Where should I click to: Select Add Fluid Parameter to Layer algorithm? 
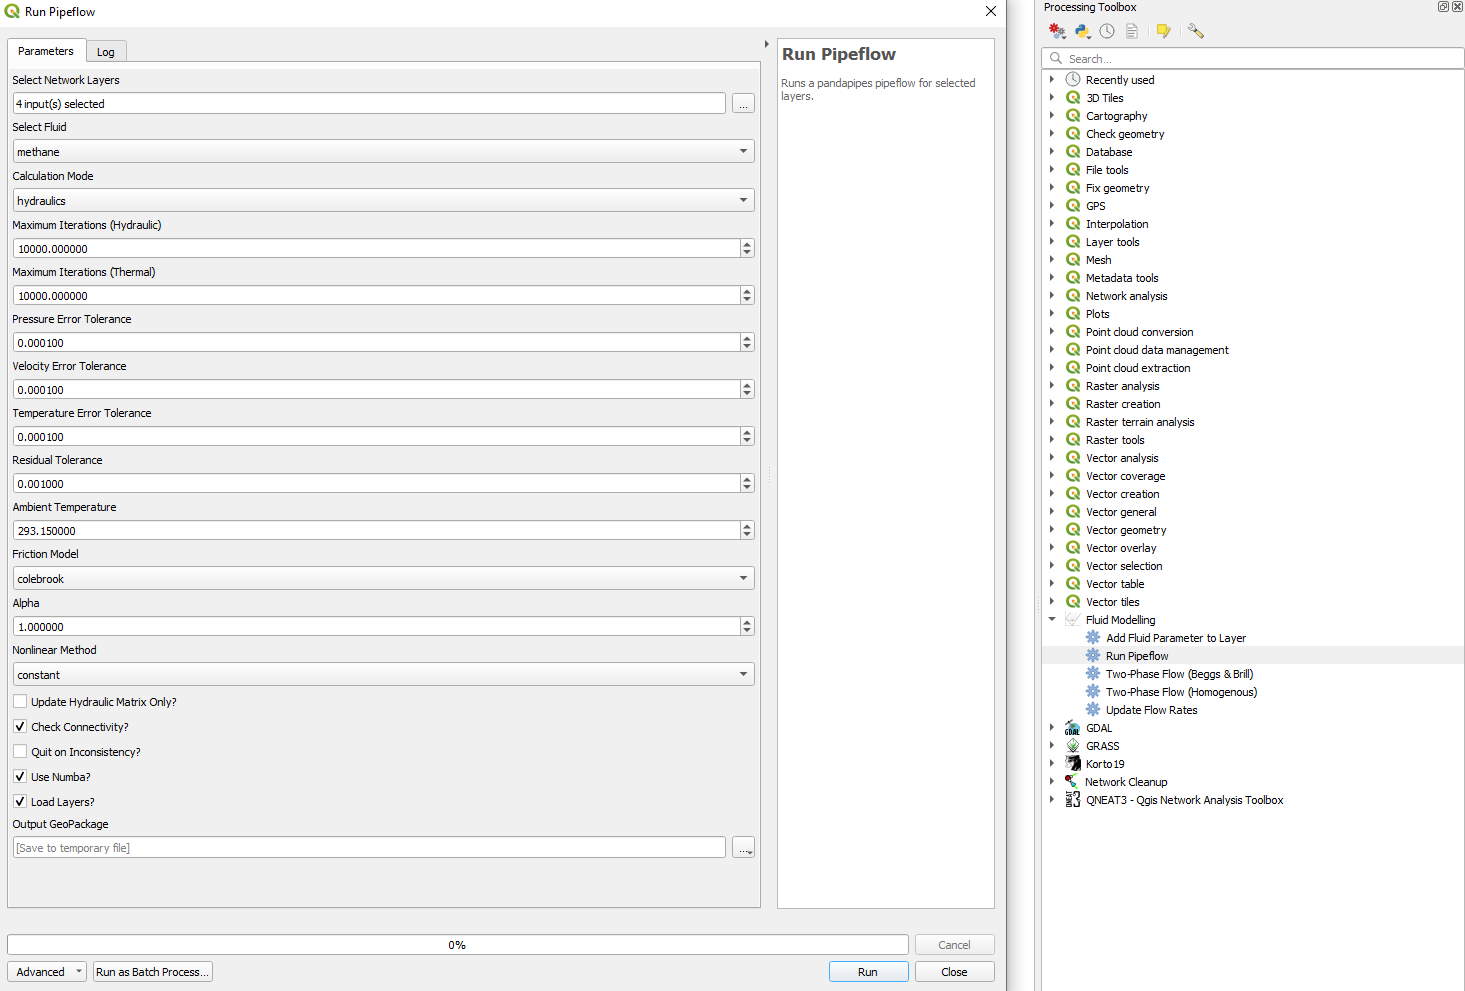(x=1176, y=638)
